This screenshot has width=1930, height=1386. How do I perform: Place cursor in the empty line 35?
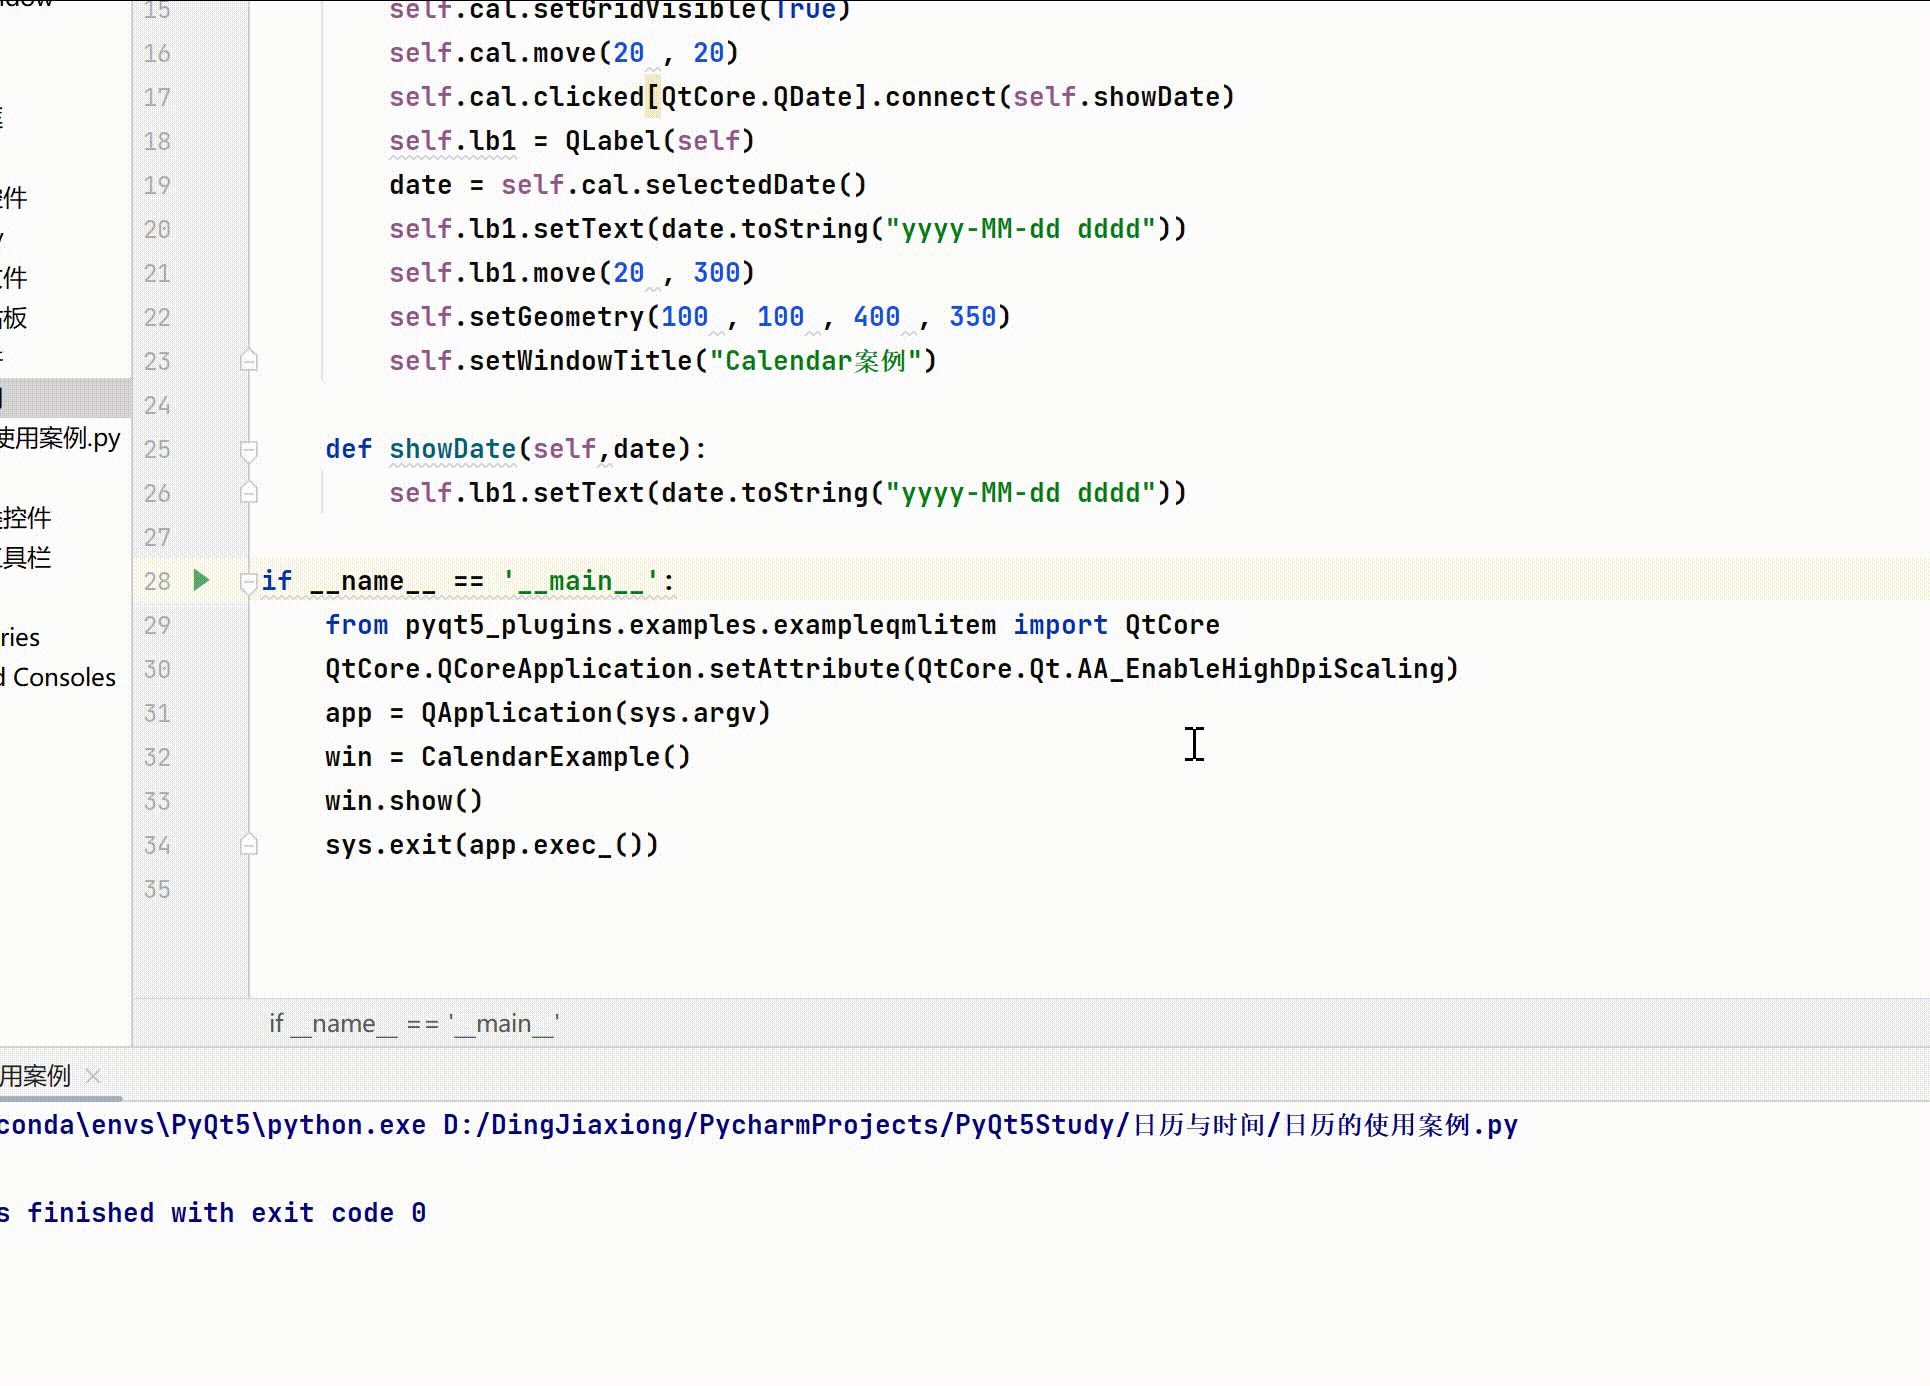(600, 889)
